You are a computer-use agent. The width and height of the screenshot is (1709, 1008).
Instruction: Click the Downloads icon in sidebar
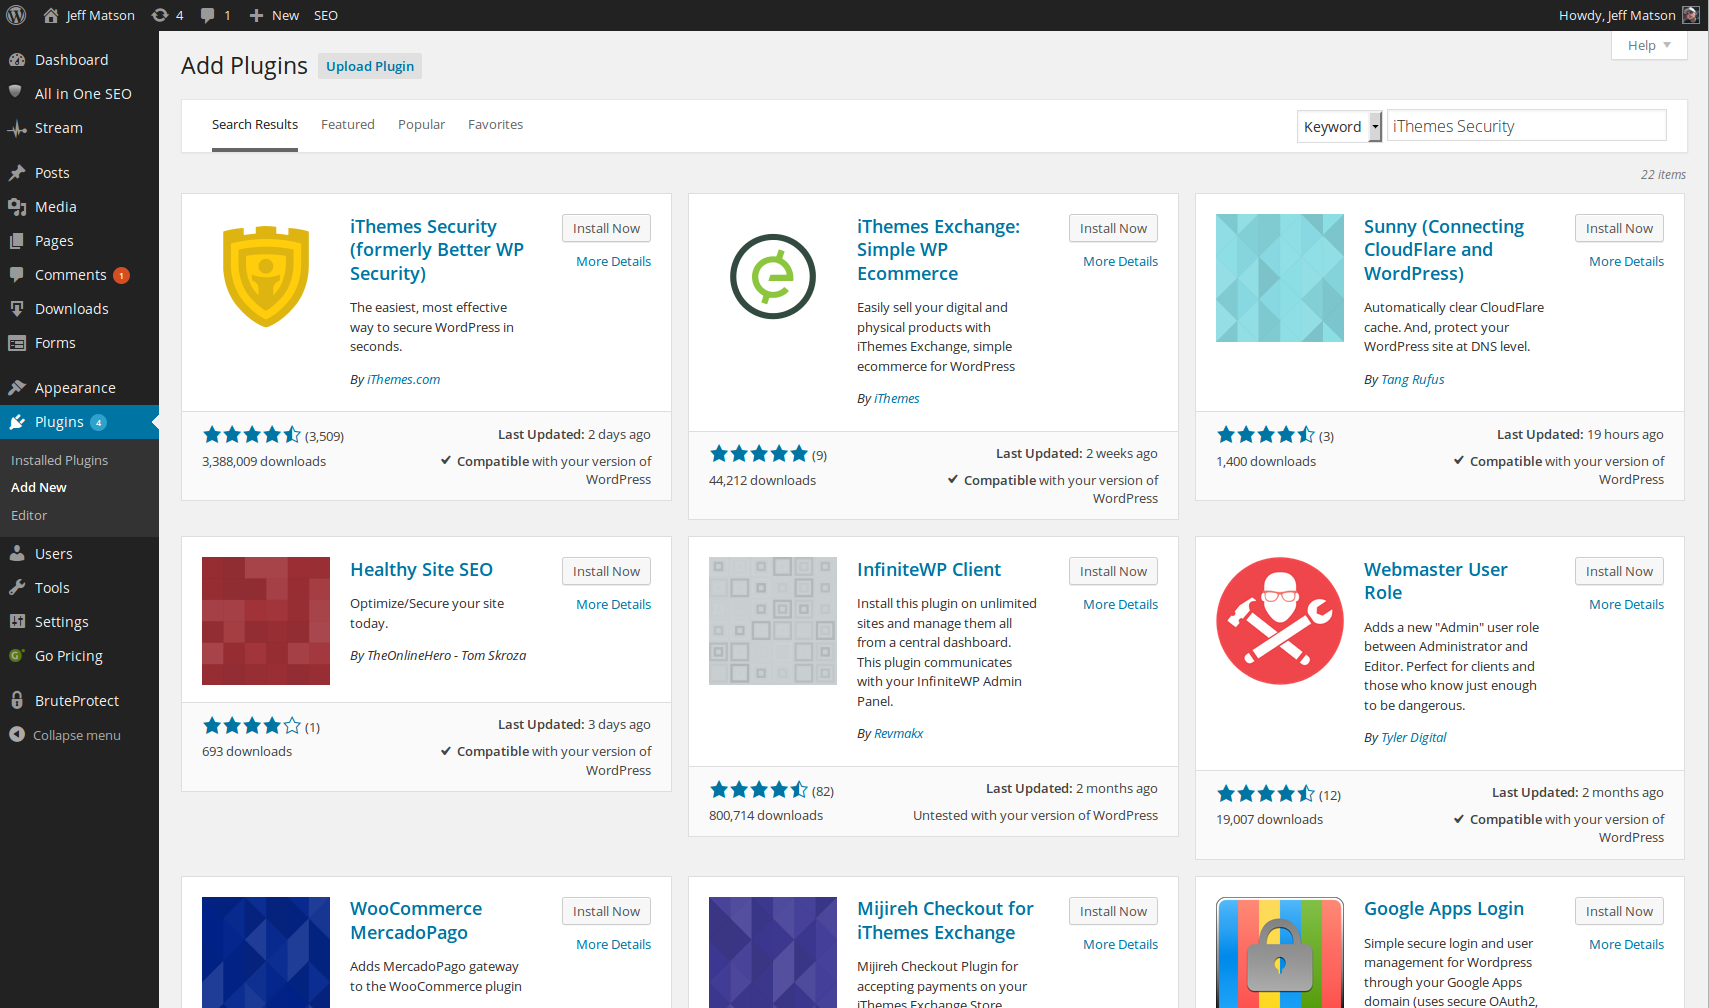17,309
